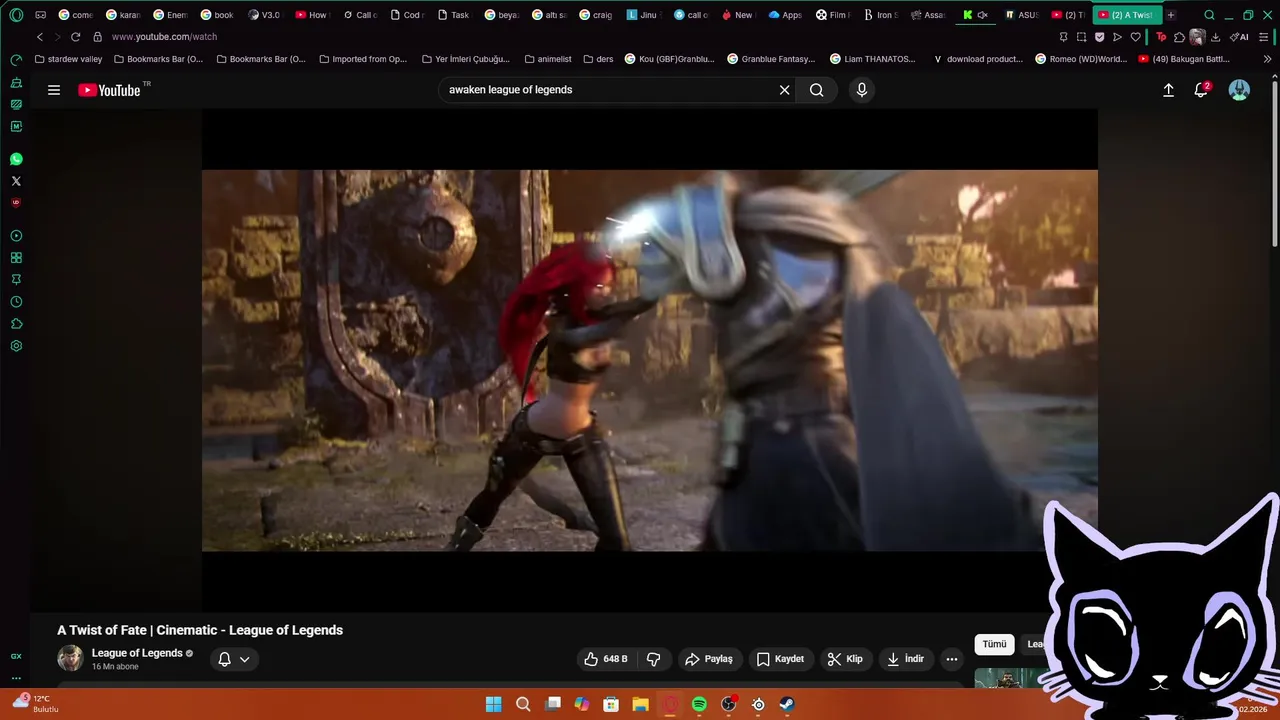Create a clip with Klip
The width and height of the screenshot is (1280, 720).
point(845,659)
